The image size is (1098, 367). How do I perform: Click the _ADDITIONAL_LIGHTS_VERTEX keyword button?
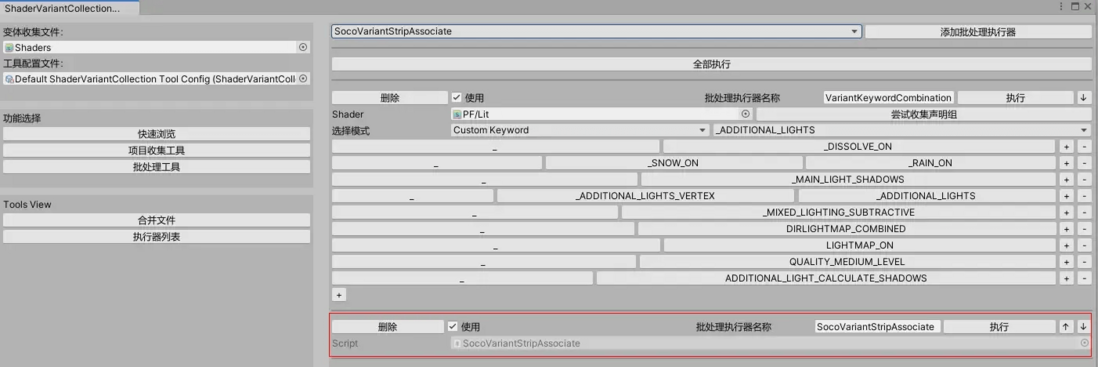(x=645, y=196)
